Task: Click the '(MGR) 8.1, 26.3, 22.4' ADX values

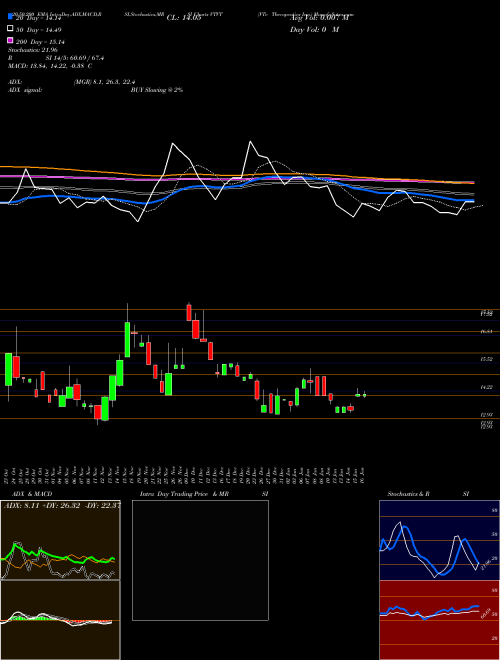Action: coord(104,82)
